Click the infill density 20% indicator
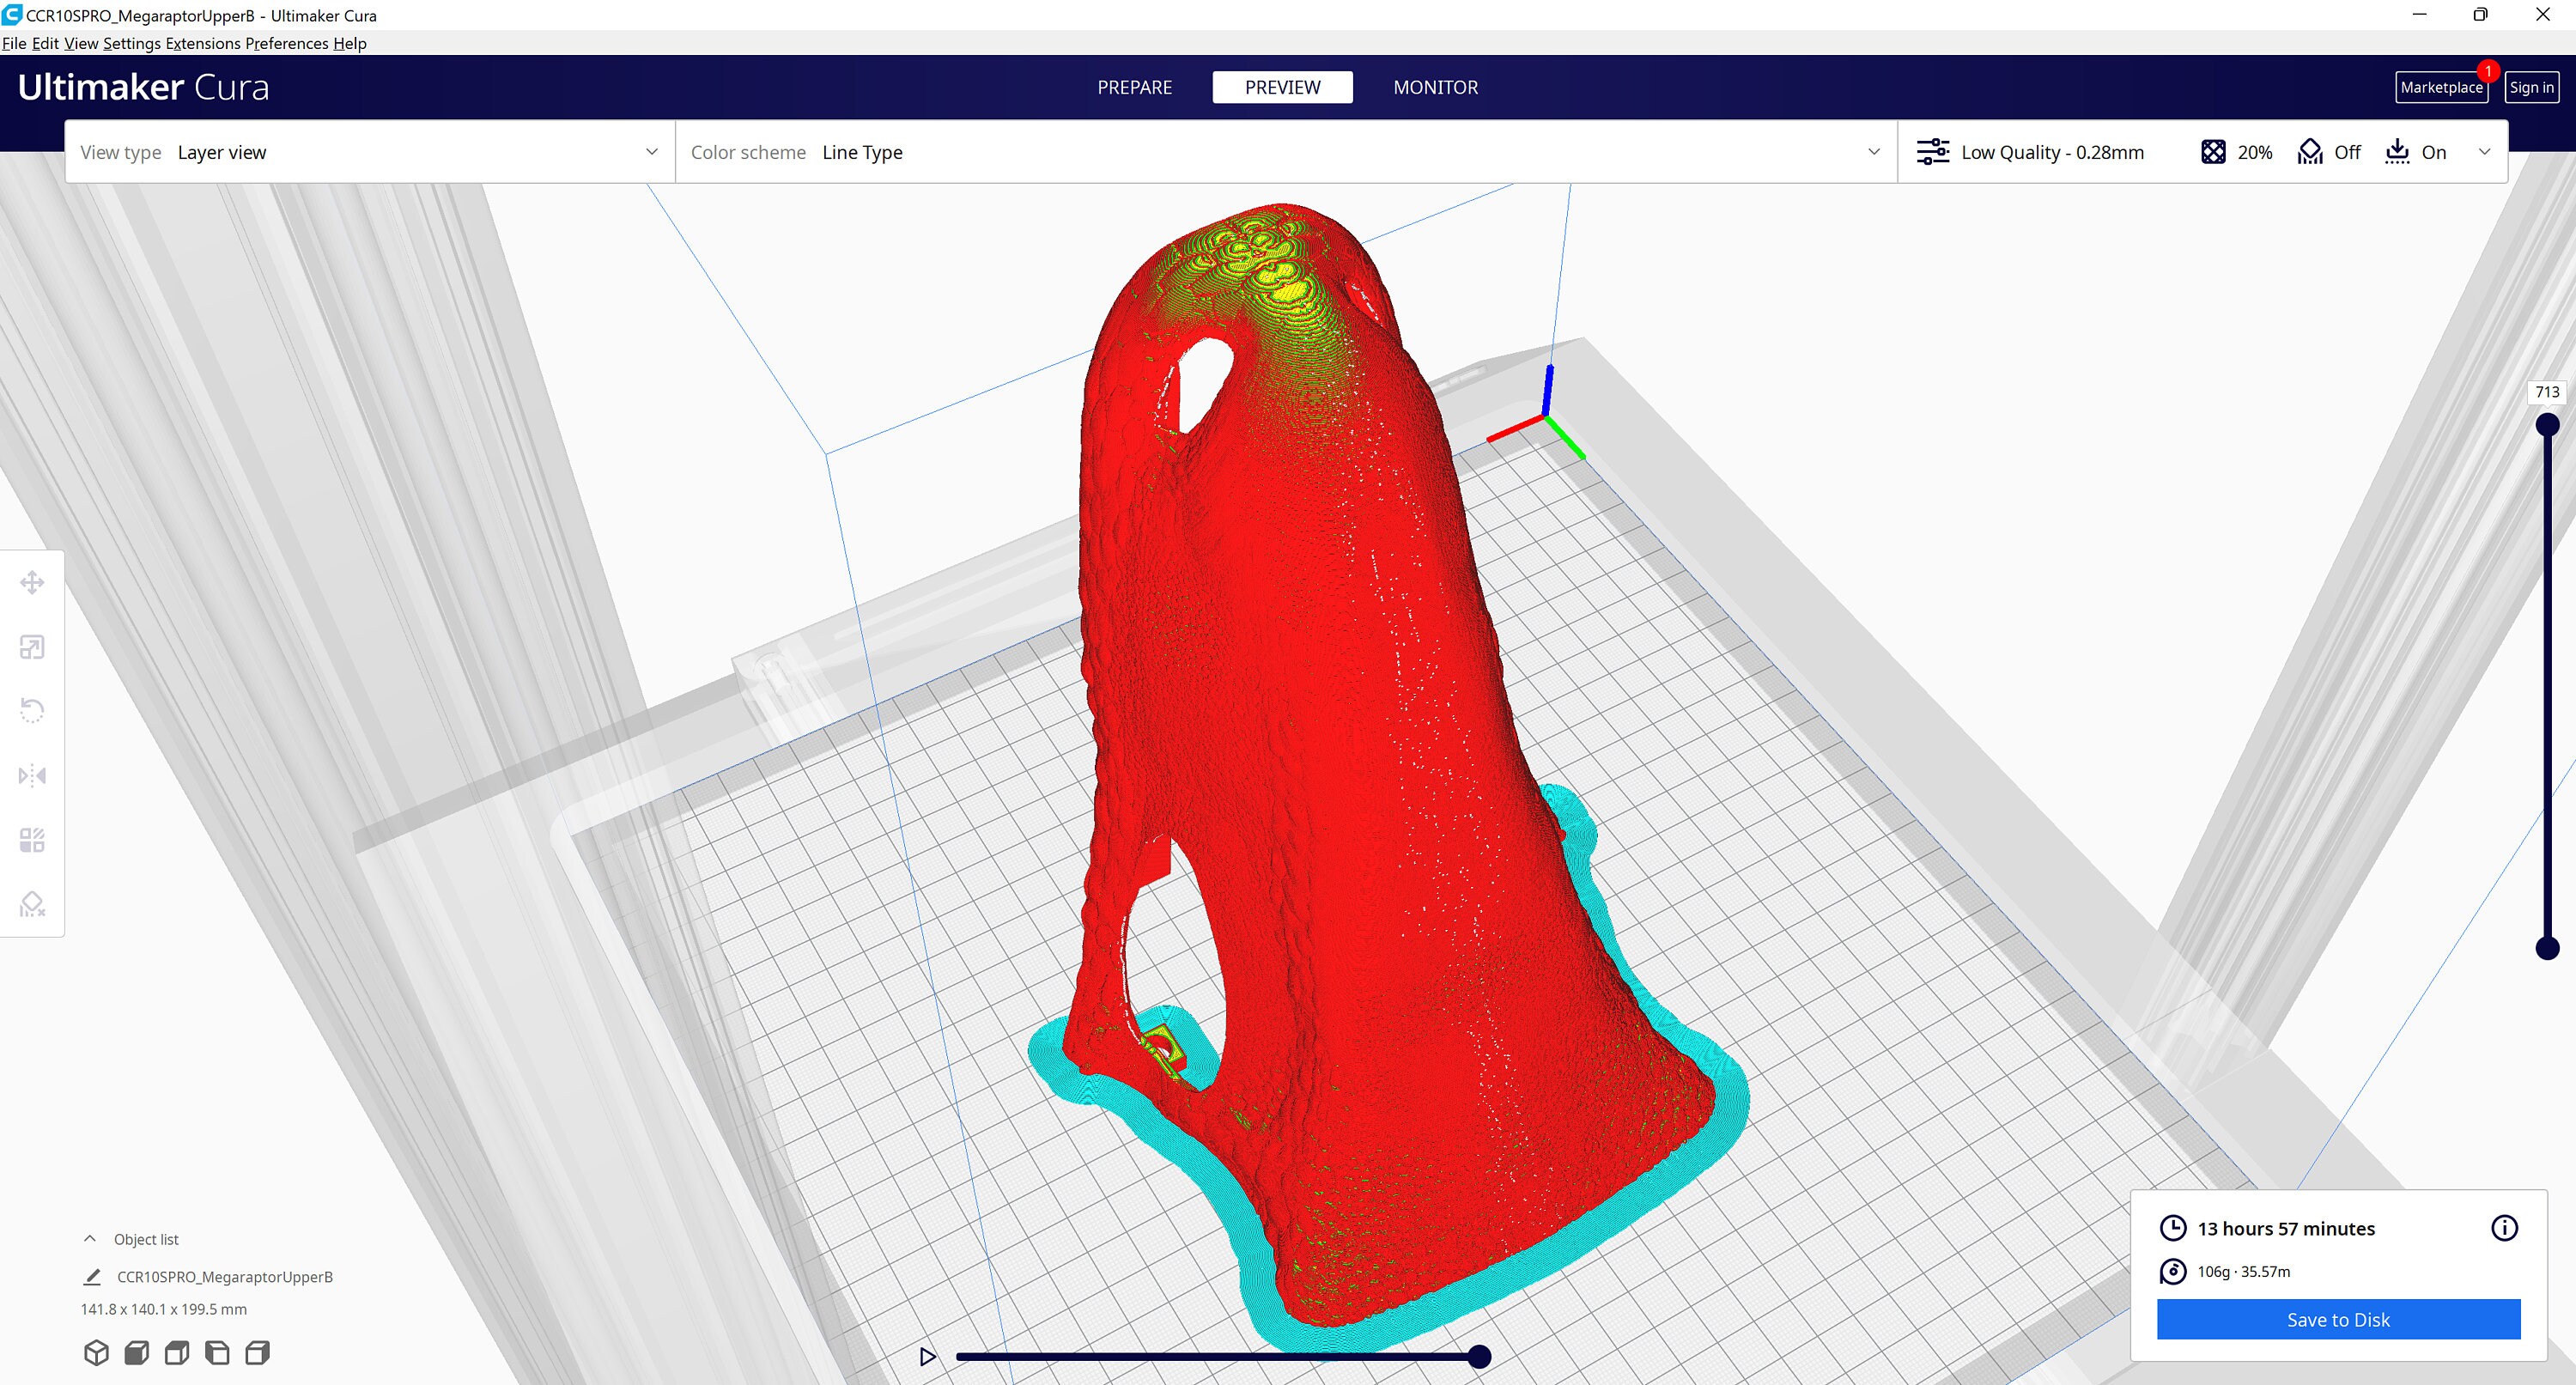The width and height of the screenshot is (2576, 1385). pyautogui.click(x=2236, y=152)
